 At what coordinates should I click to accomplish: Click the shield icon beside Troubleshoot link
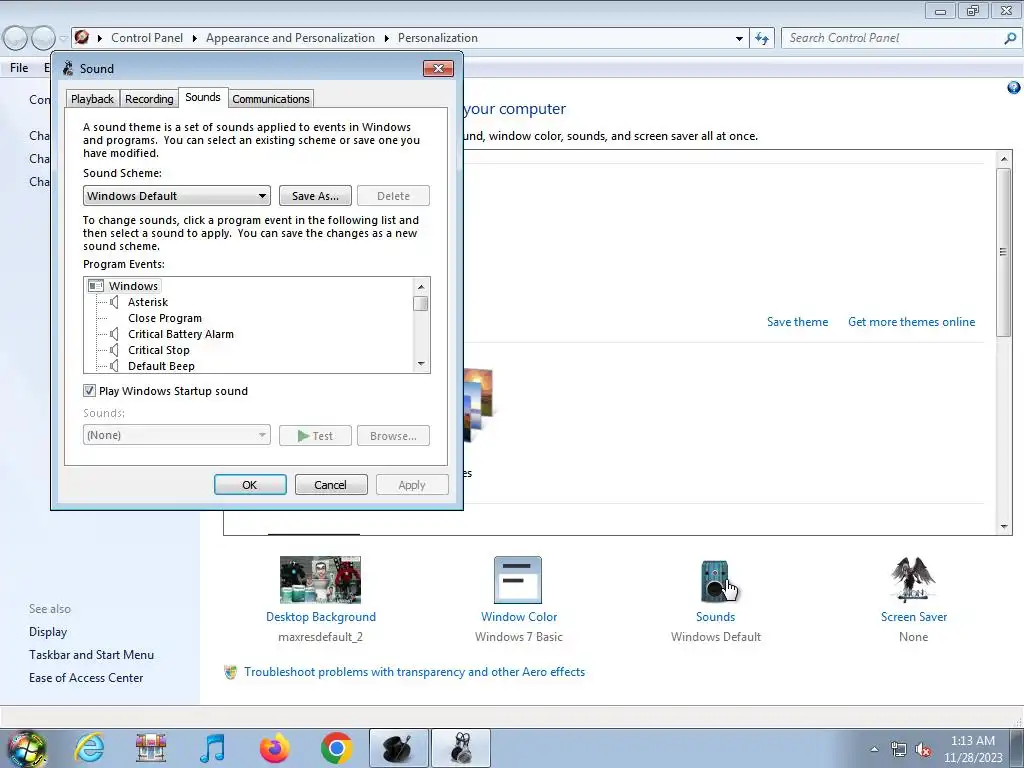click(x=231, y=672)
